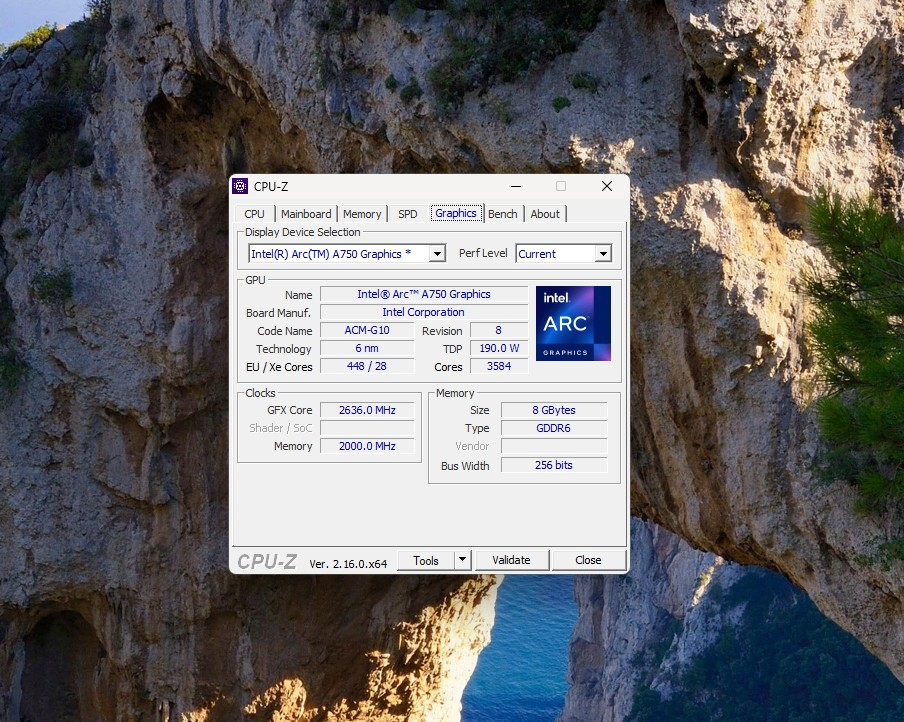
Task: Click the CPU-Z title bar text
Action: 271,186
